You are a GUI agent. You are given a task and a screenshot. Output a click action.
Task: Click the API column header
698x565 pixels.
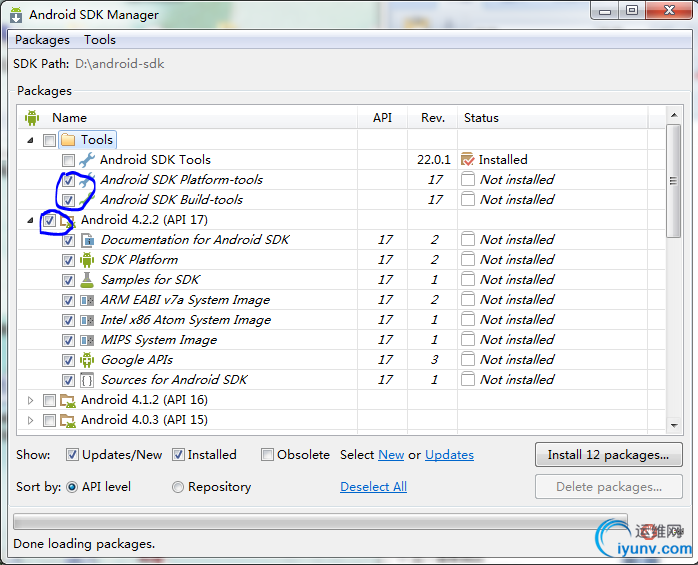click(382, 118)
